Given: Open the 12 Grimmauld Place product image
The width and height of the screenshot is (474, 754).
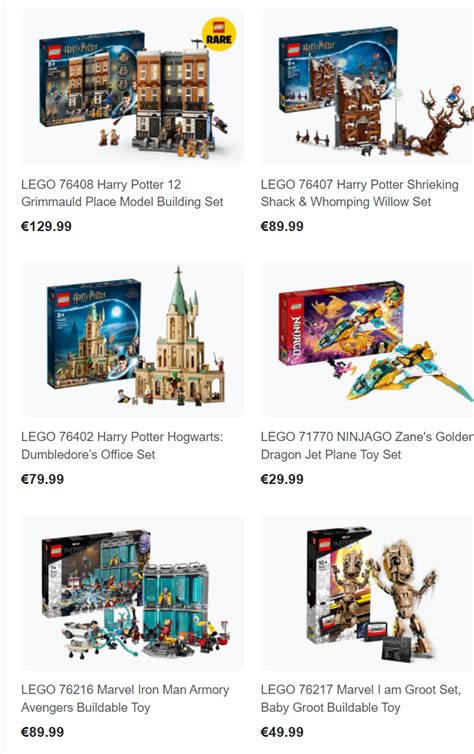Looking at the screenshot, I should [133, 88].
